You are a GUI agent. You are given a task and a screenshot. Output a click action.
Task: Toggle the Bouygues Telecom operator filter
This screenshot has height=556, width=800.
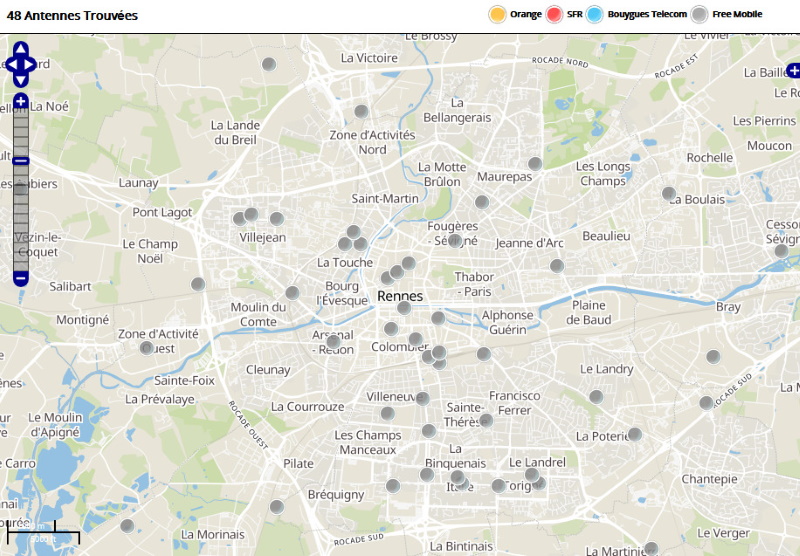(x=595, y=14)
